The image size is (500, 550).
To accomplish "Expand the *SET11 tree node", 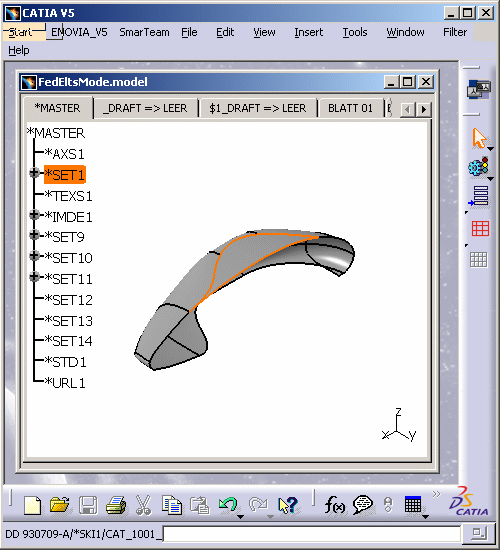I will pos(34,277).
